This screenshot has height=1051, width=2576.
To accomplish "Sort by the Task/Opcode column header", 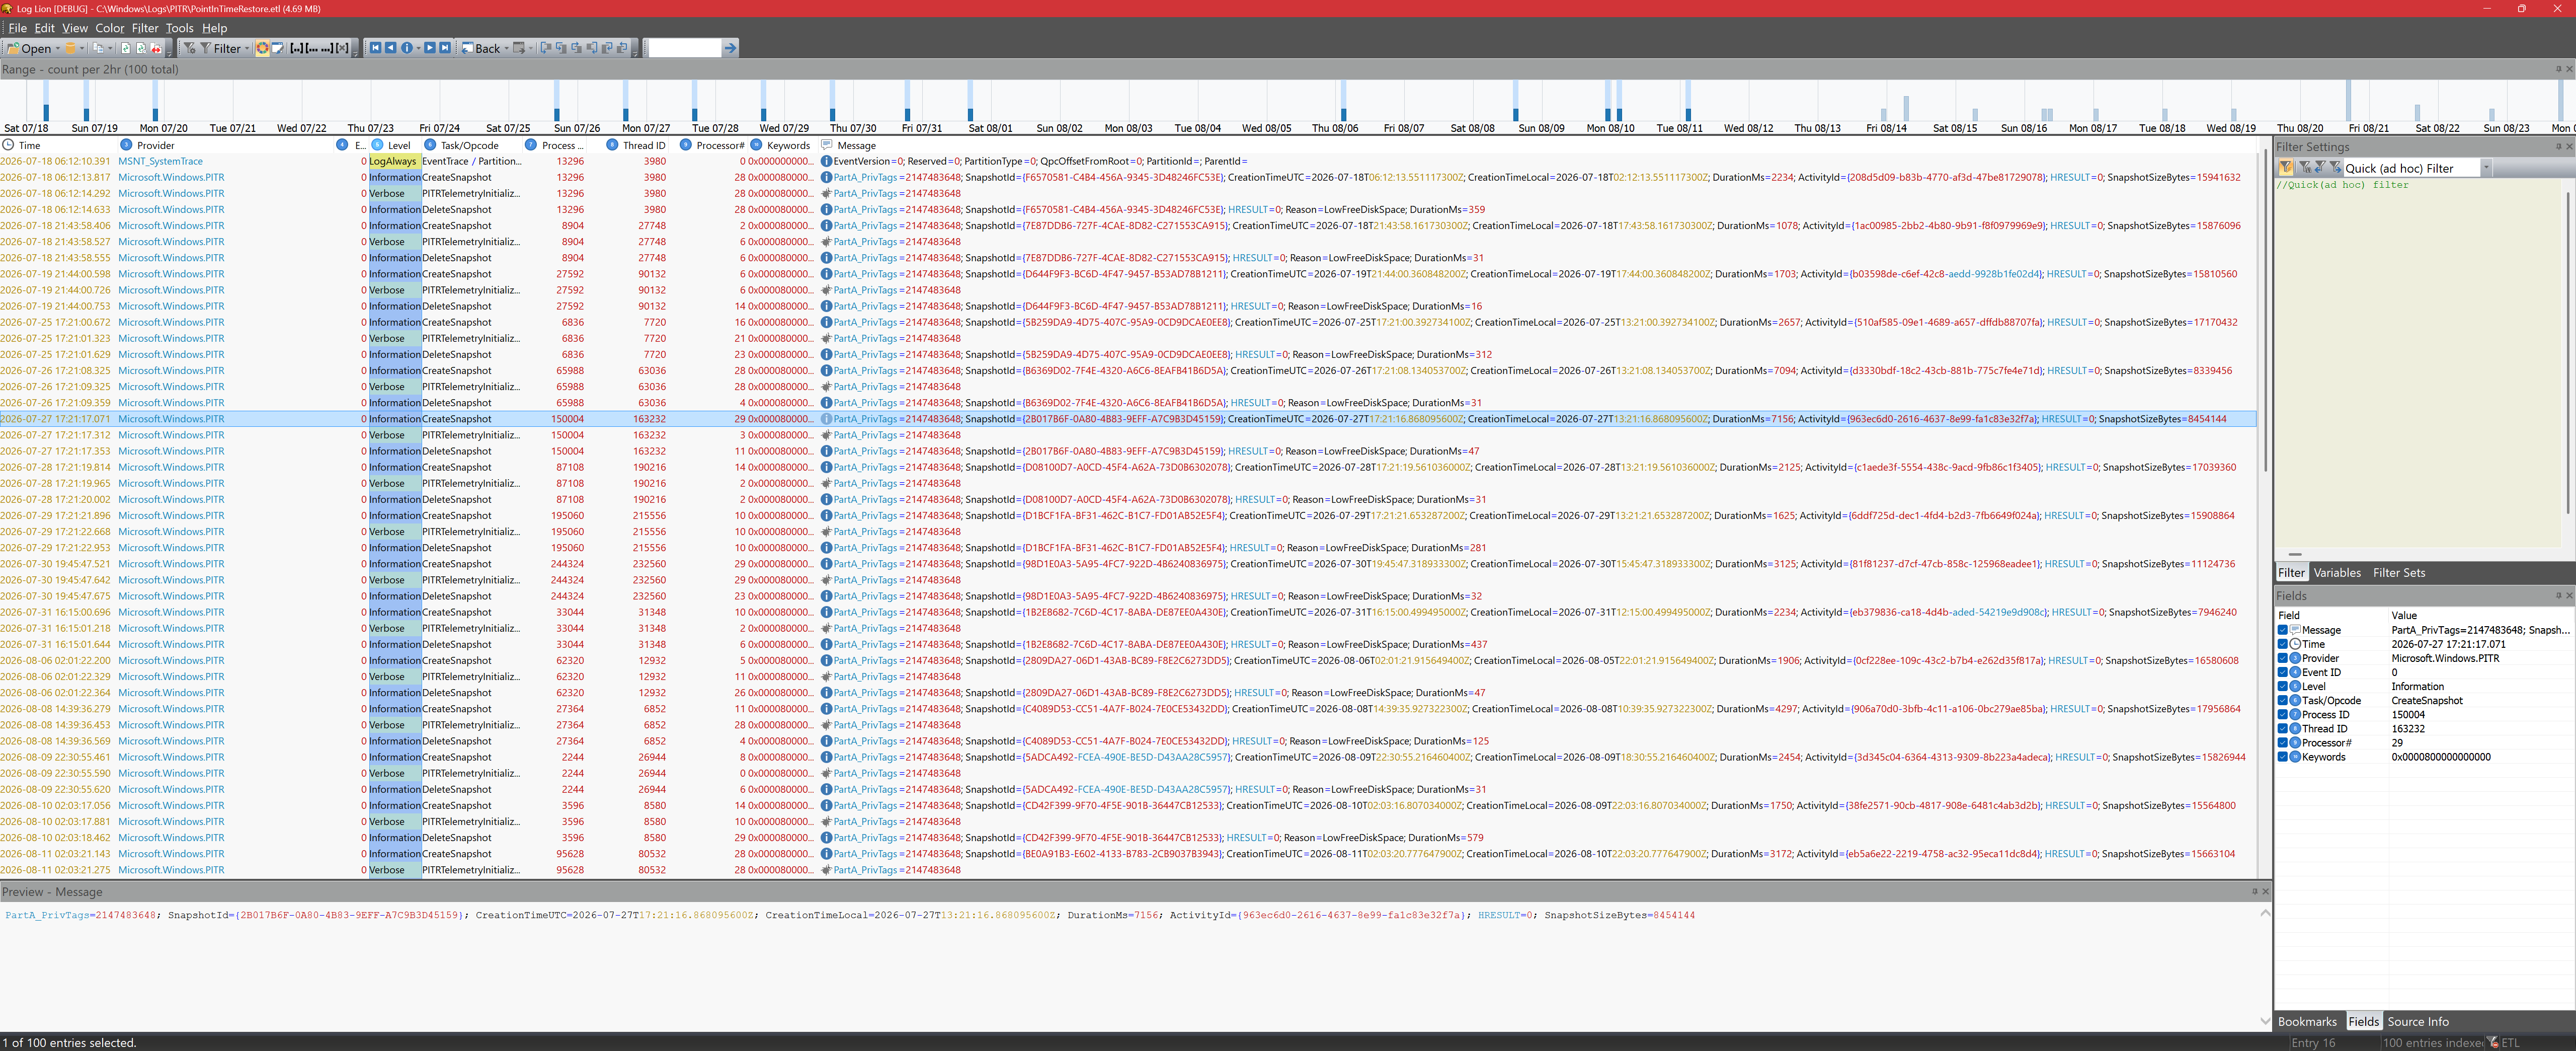I will (x=469, y=145).
